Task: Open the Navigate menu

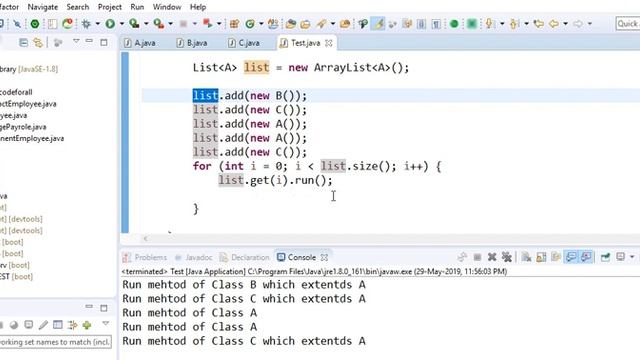Action: coord(42,7)
